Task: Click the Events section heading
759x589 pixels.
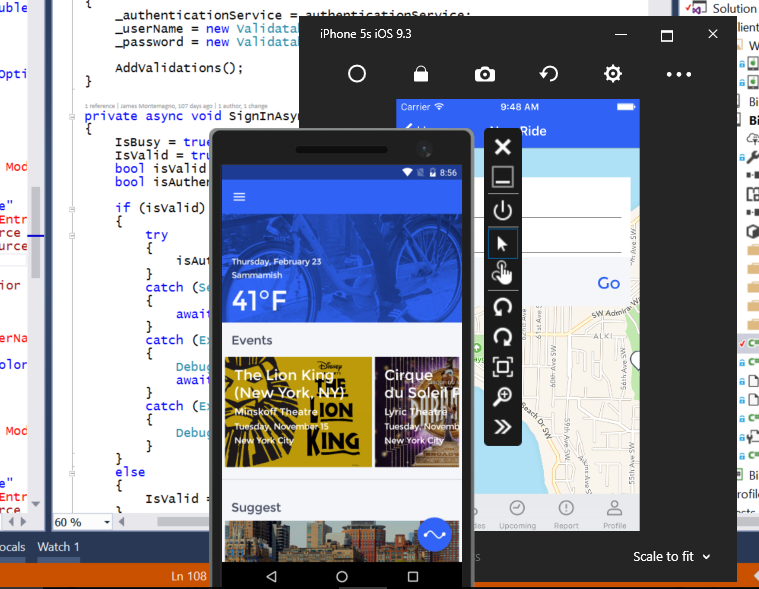Action: coord(252,340)
